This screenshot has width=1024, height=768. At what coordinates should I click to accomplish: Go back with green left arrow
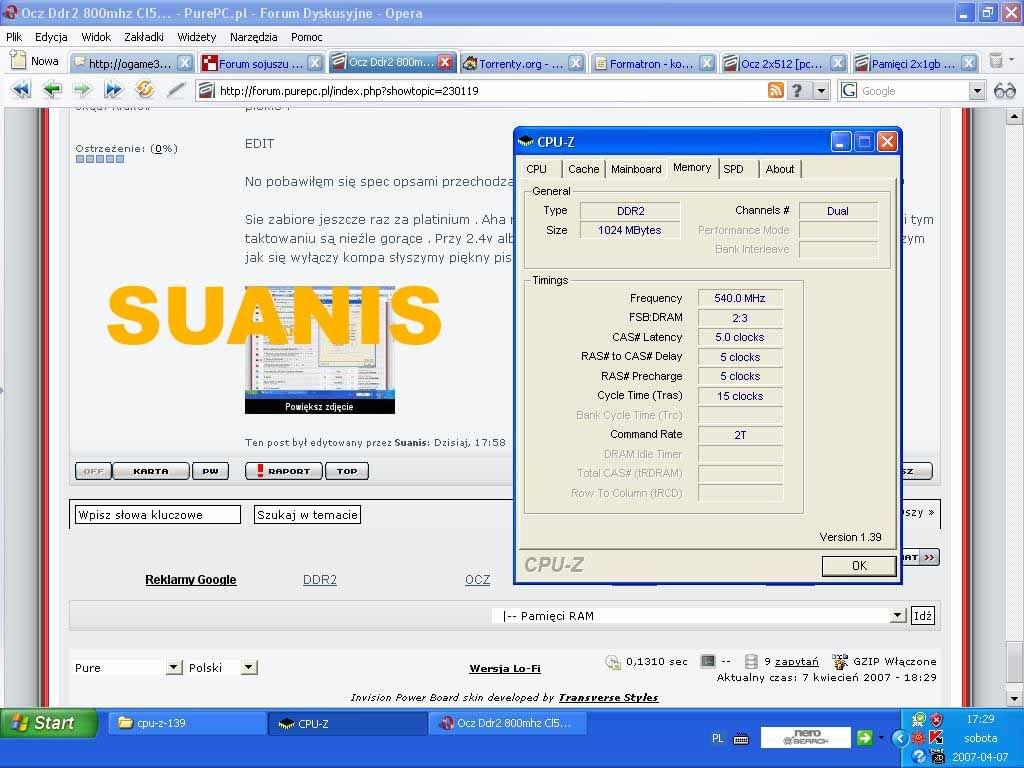[52, 89]
